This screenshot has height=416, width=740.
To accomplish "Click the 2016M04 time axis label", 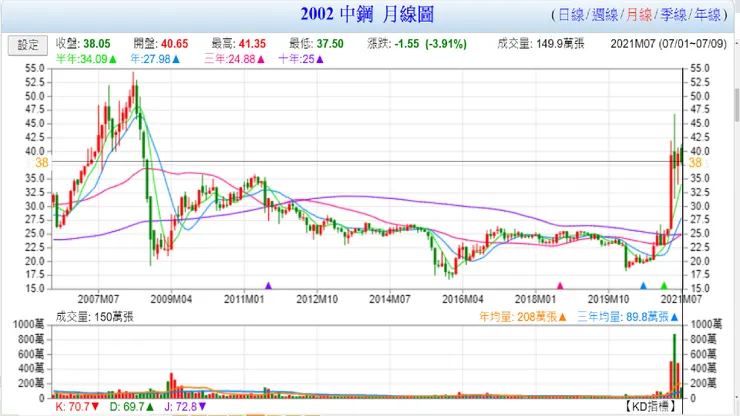I will pyautogui.click(x=462, y=299).
